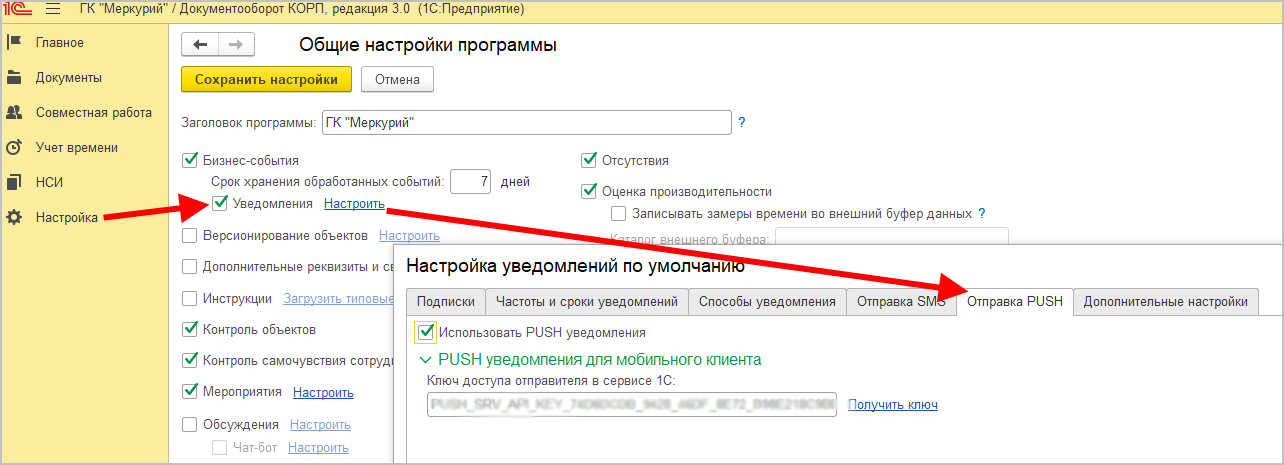
Task: Enable the Инструкции checkbox
Action: (190, 298)
